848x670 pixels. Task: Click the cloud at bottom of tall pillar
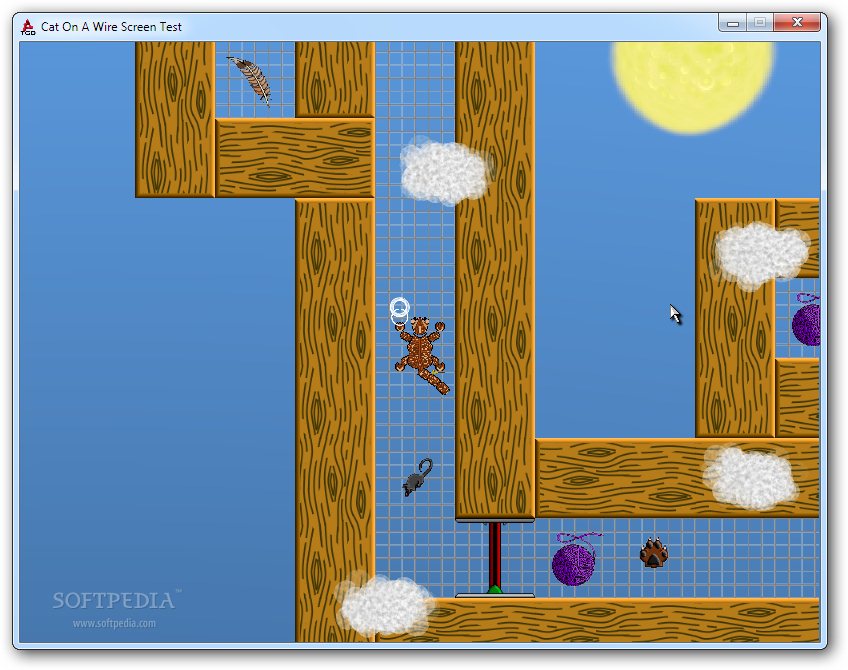point(385,605)
